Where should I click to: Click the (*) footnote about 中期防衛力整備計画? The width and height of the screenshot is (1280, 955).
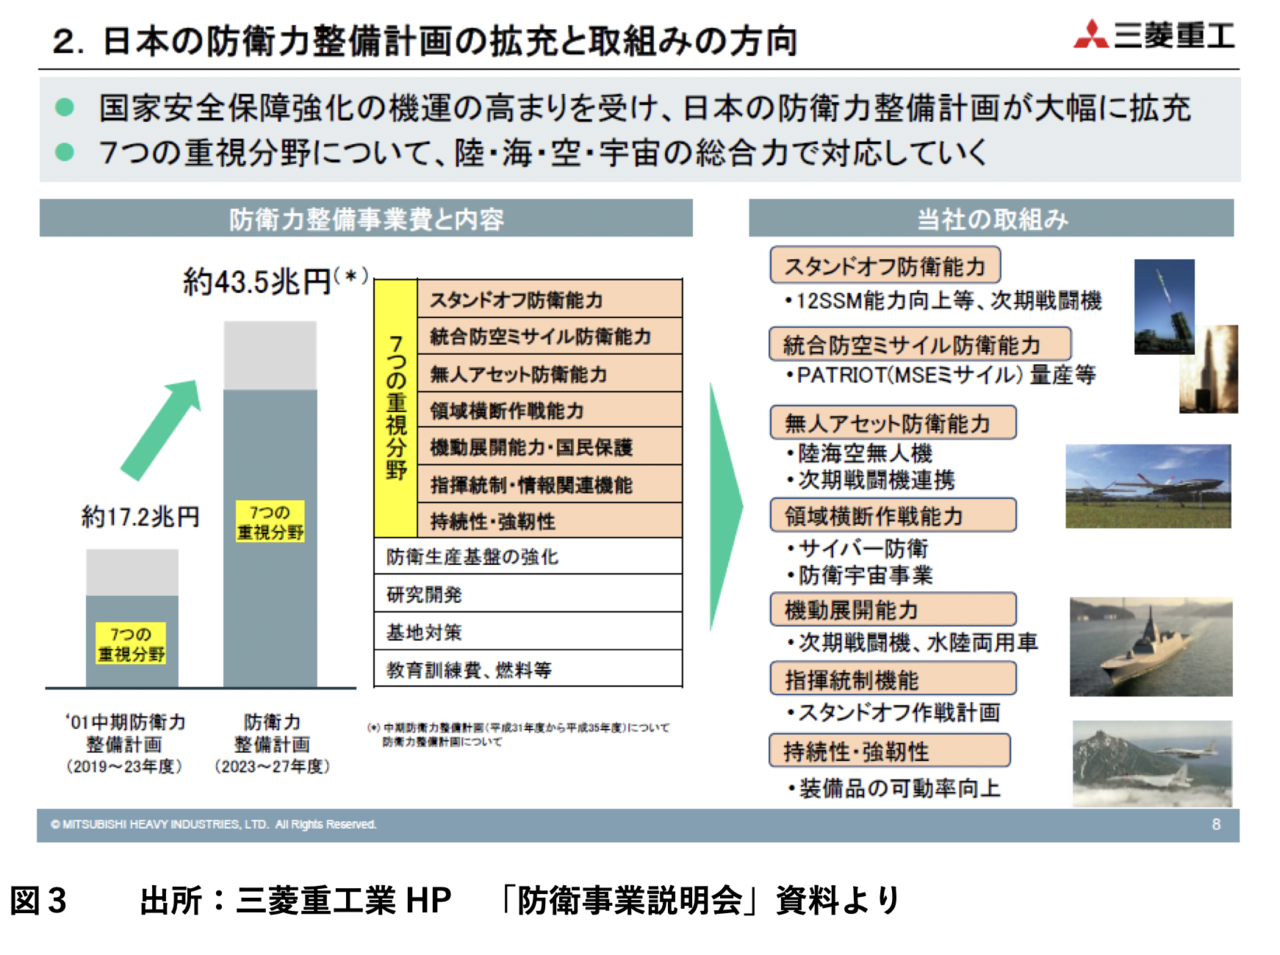[x=517, y=735]
